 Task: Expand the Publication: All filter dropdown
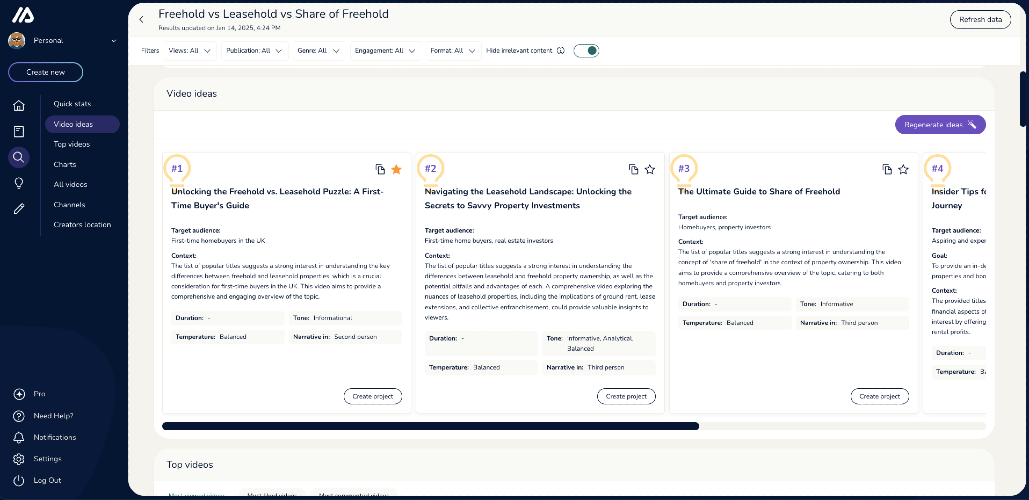point(255,51)
